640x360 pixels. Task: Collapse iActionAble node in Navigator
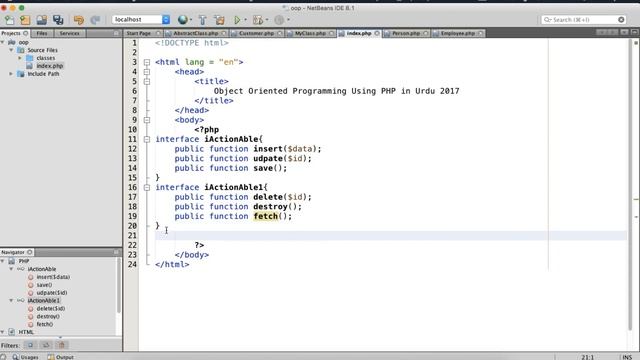11,269
